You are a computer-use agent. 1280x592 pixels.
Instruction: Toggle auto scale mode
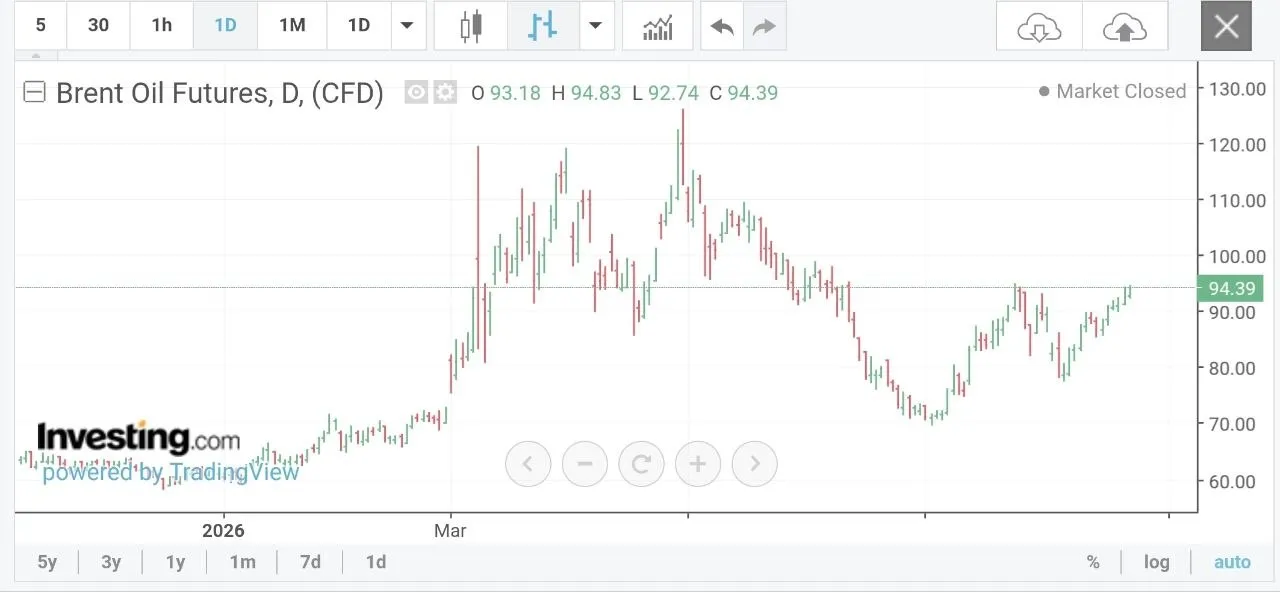[x=1232, y=562]
